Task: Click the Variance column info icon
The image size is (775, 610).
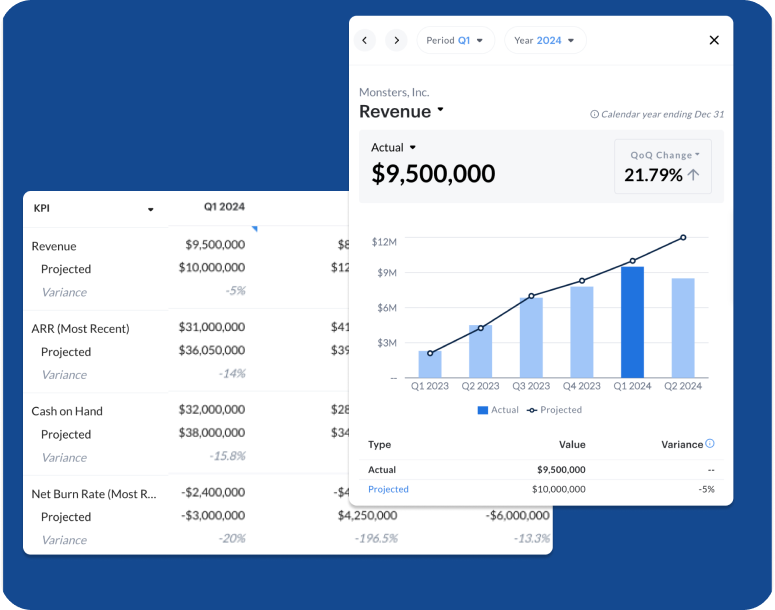Action: point(710,443)
